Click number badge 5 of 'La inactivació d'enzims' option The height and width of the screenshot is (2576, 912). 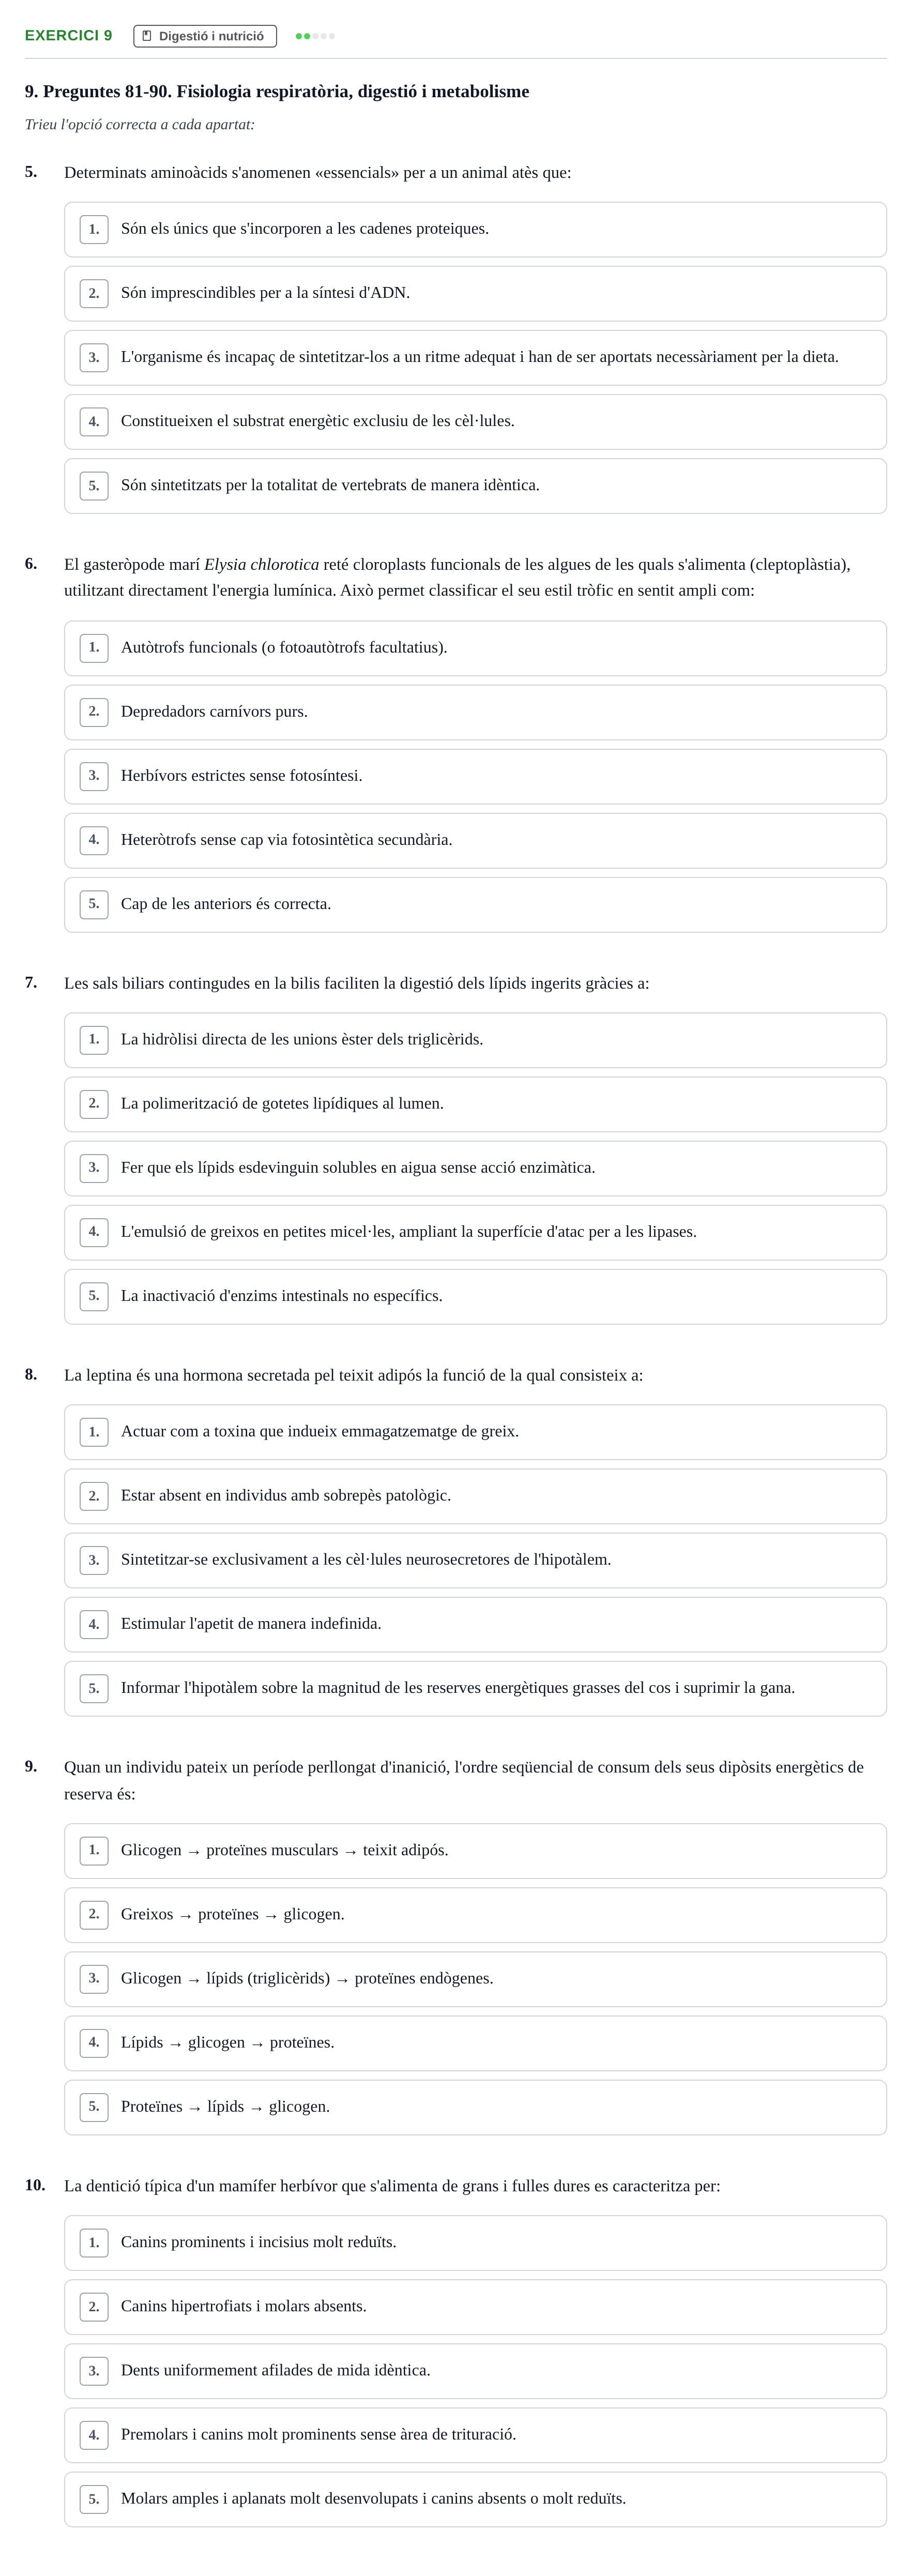94,1296
